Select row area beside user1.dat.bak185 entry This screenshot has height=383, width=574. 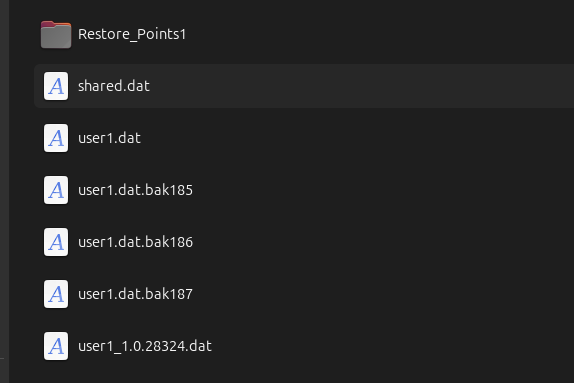point(384,190)
